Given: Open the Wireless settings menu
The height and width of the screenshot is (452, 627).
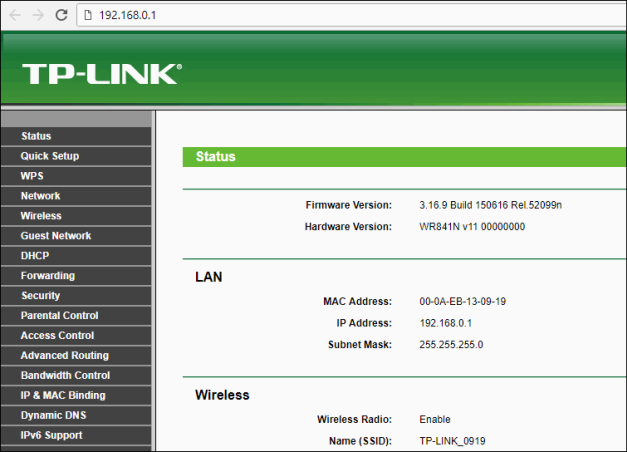Looking at the screenshot, I should pyautogui.click(x=76, y=216).
